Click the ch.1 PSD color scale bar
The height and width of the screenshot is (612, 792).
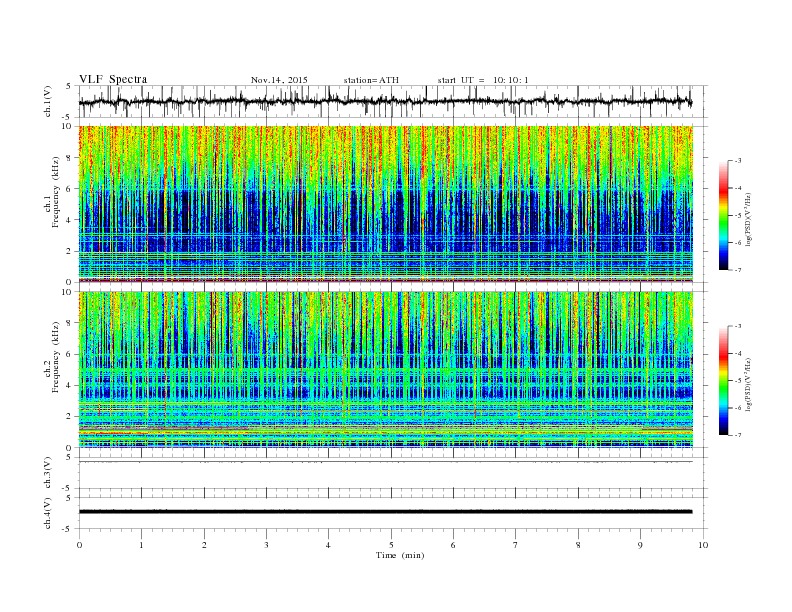pyautogui.click(x=724, y=215)
